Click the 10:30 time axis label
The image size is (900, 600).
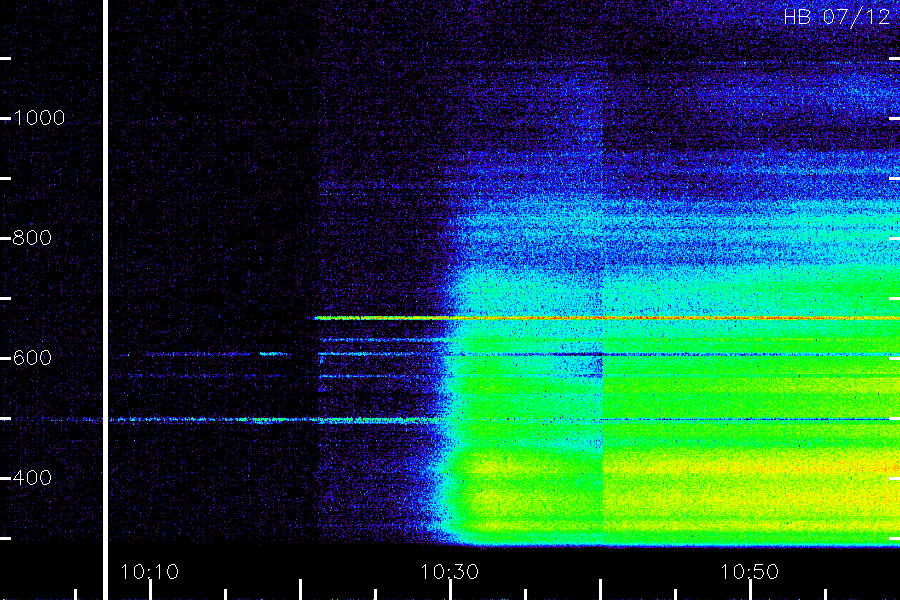point(449,572)
